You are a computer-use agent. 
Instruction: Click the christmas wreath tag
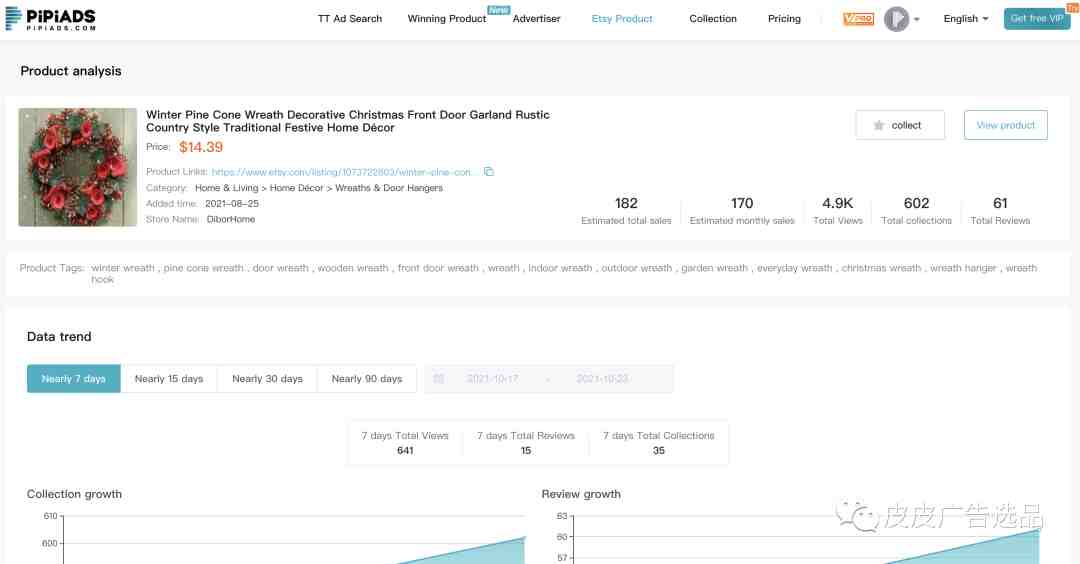(881, 268)
